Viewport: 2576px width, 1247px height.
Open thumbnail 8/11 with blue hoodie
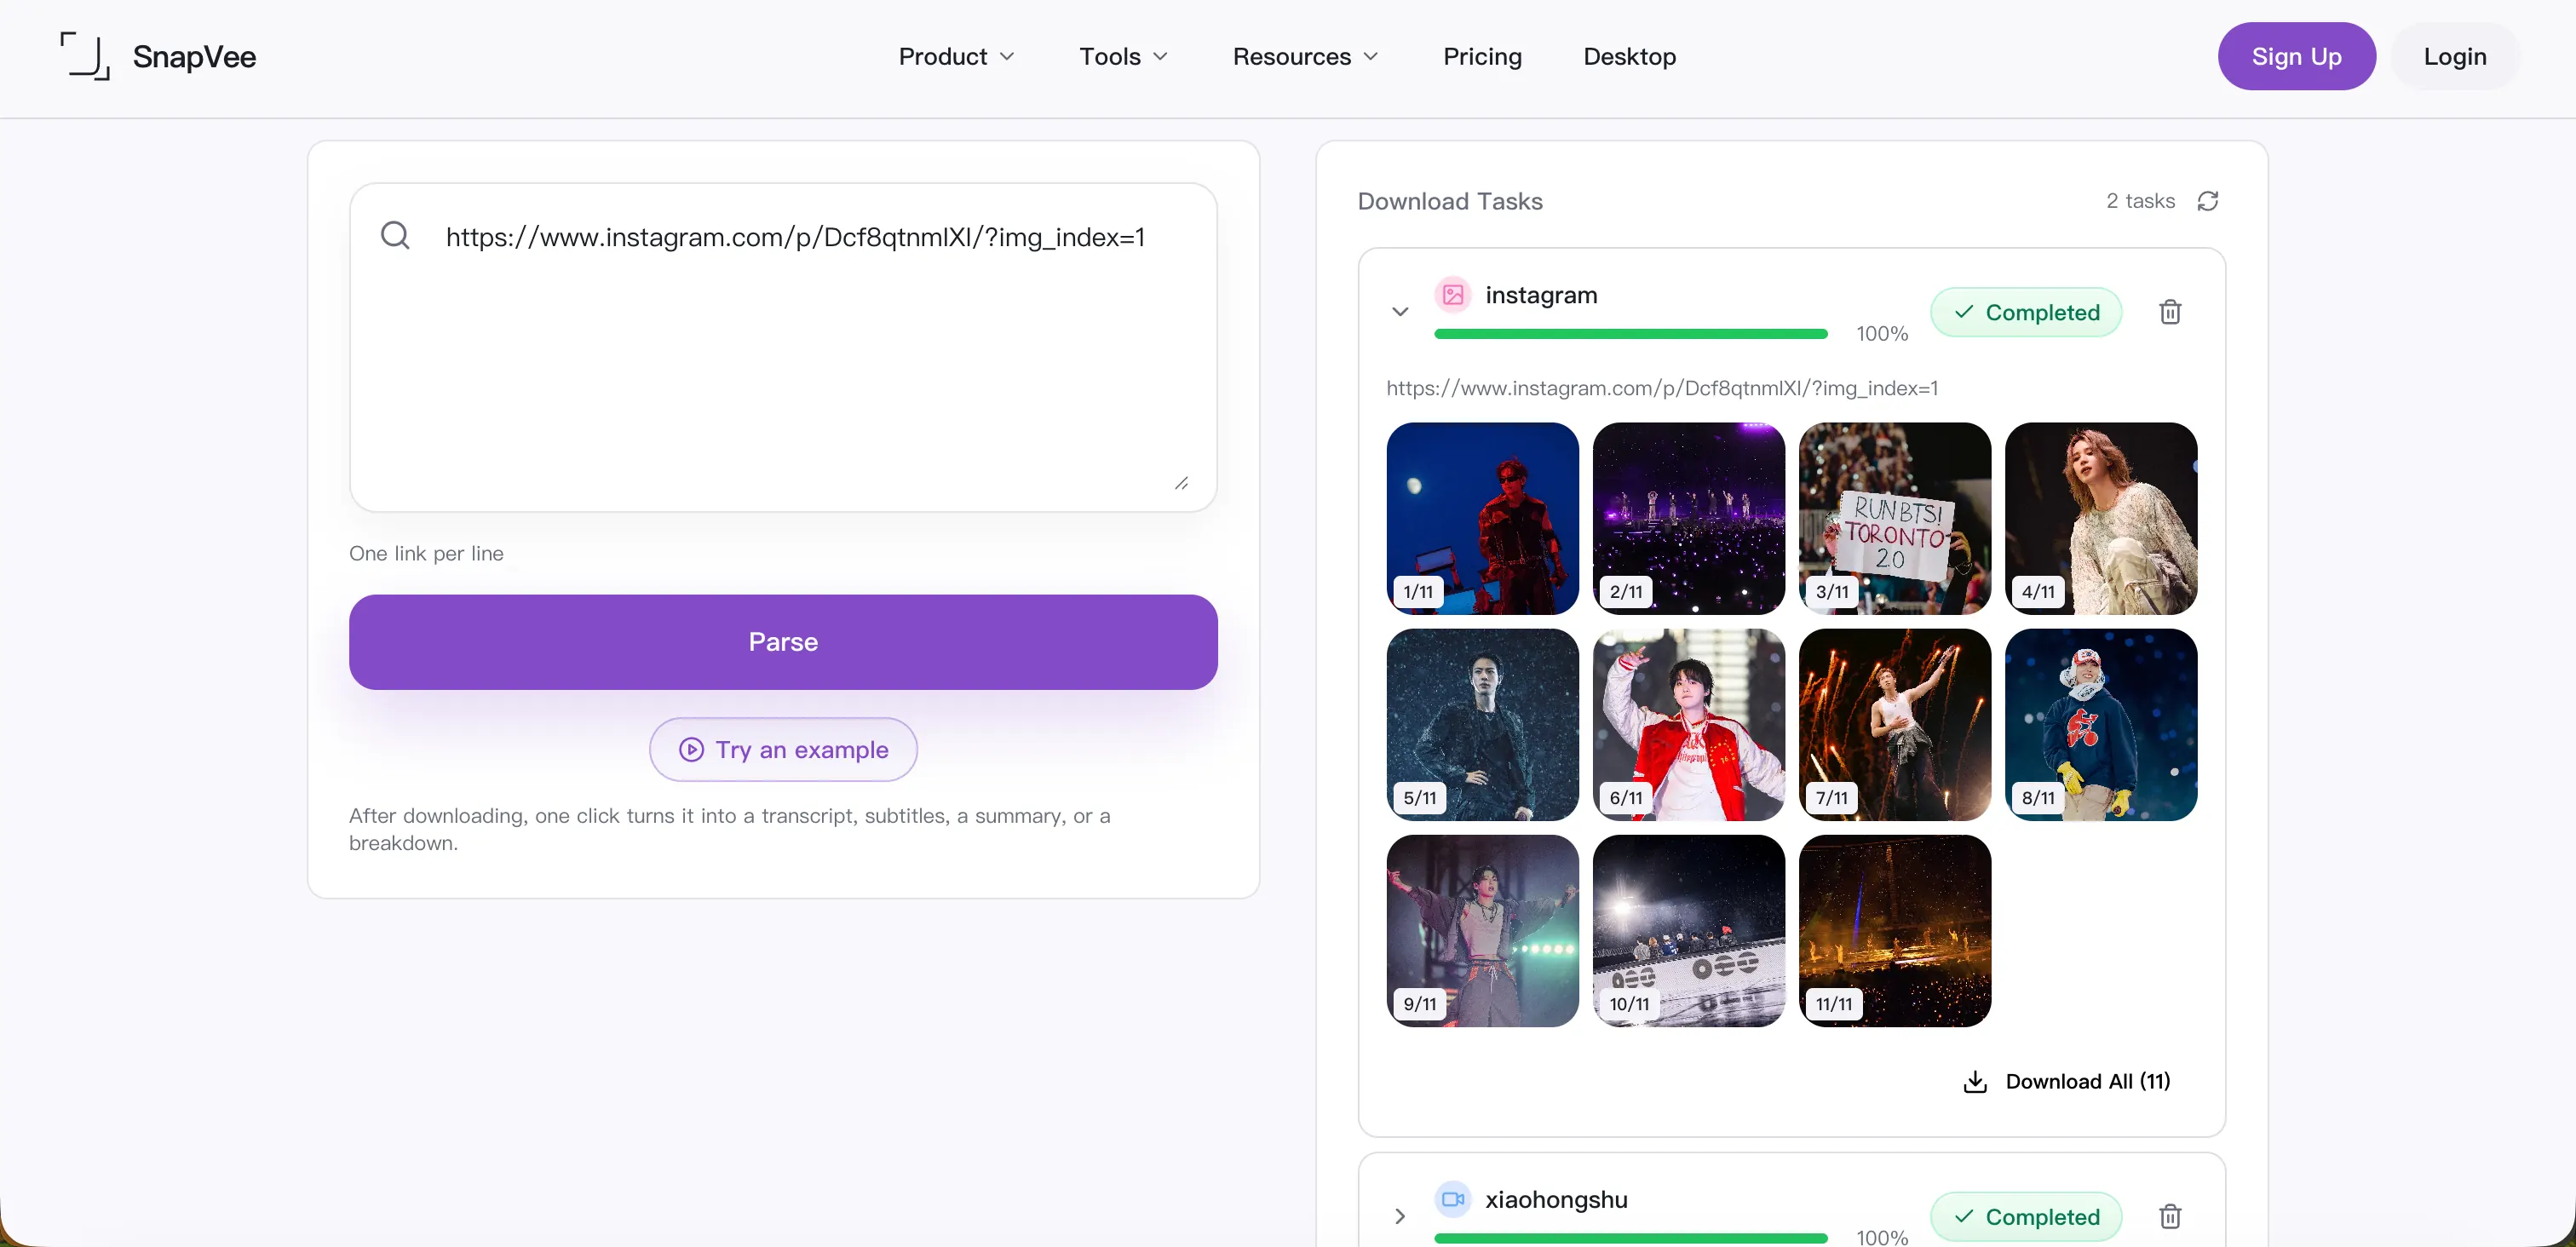pos(2100,724)
